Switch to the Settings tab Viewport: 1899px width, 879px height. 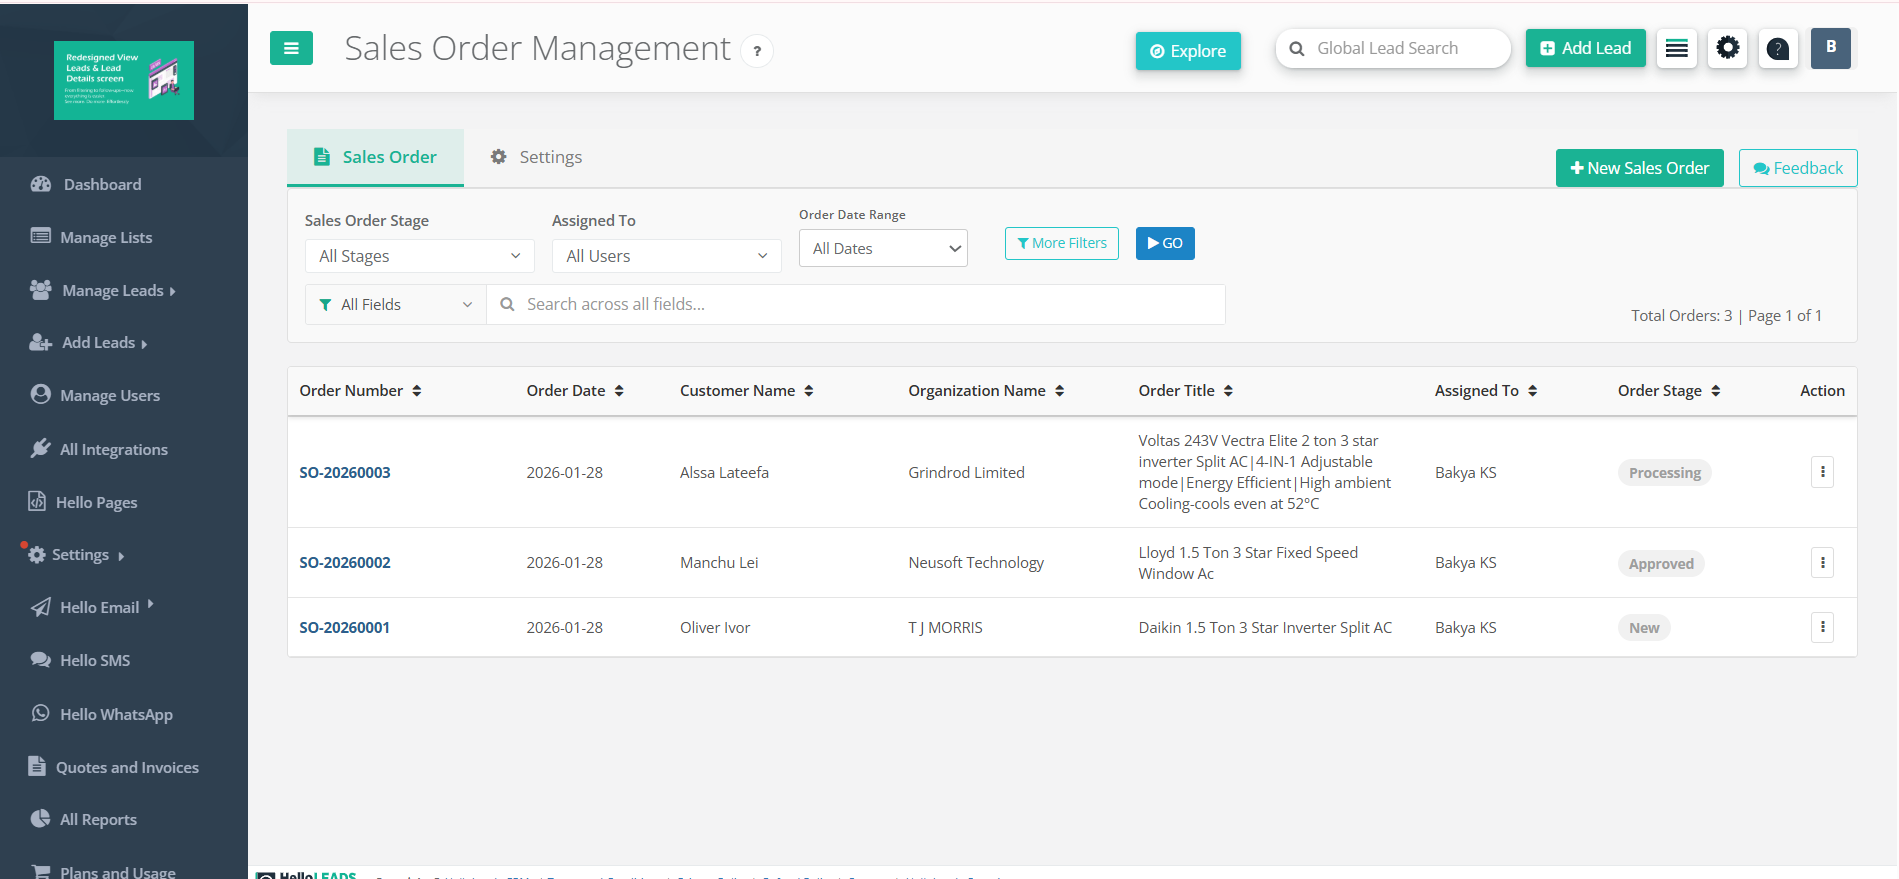(x=536, y=157)
